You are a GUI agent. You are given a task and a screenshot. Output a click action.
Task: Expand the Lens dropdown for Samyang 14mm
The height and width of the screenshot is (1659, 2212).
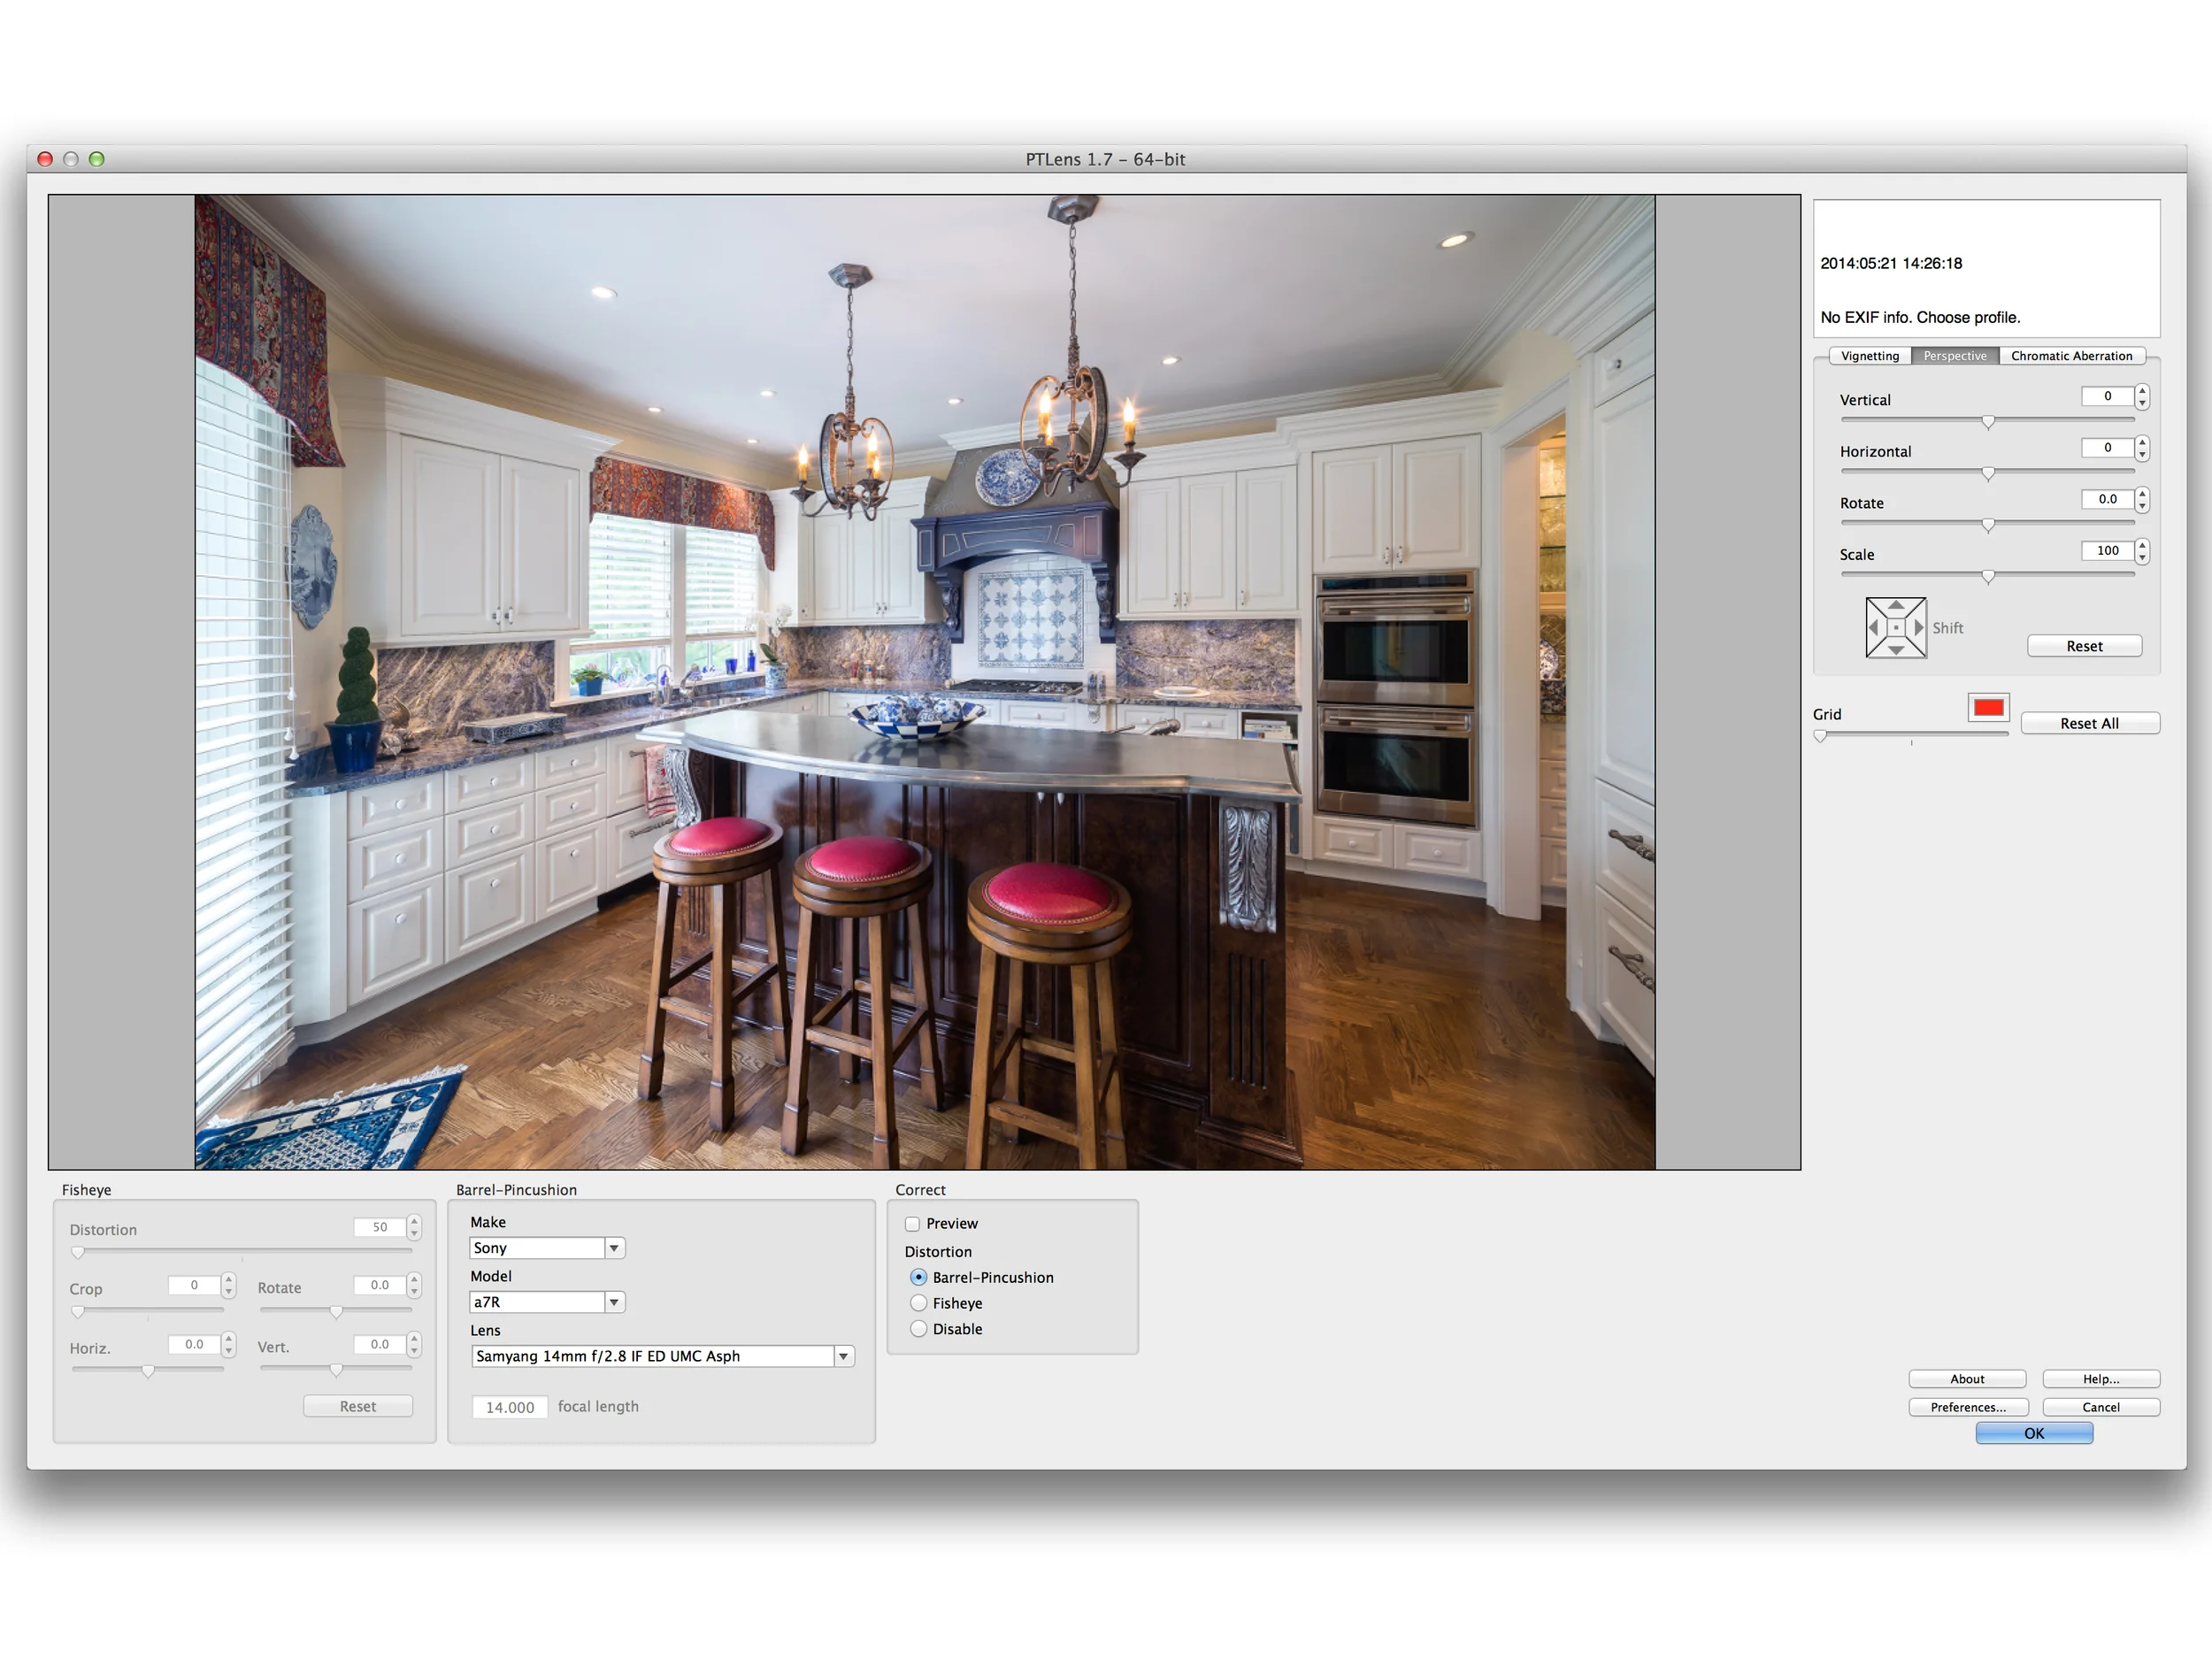coord(843,1356)
